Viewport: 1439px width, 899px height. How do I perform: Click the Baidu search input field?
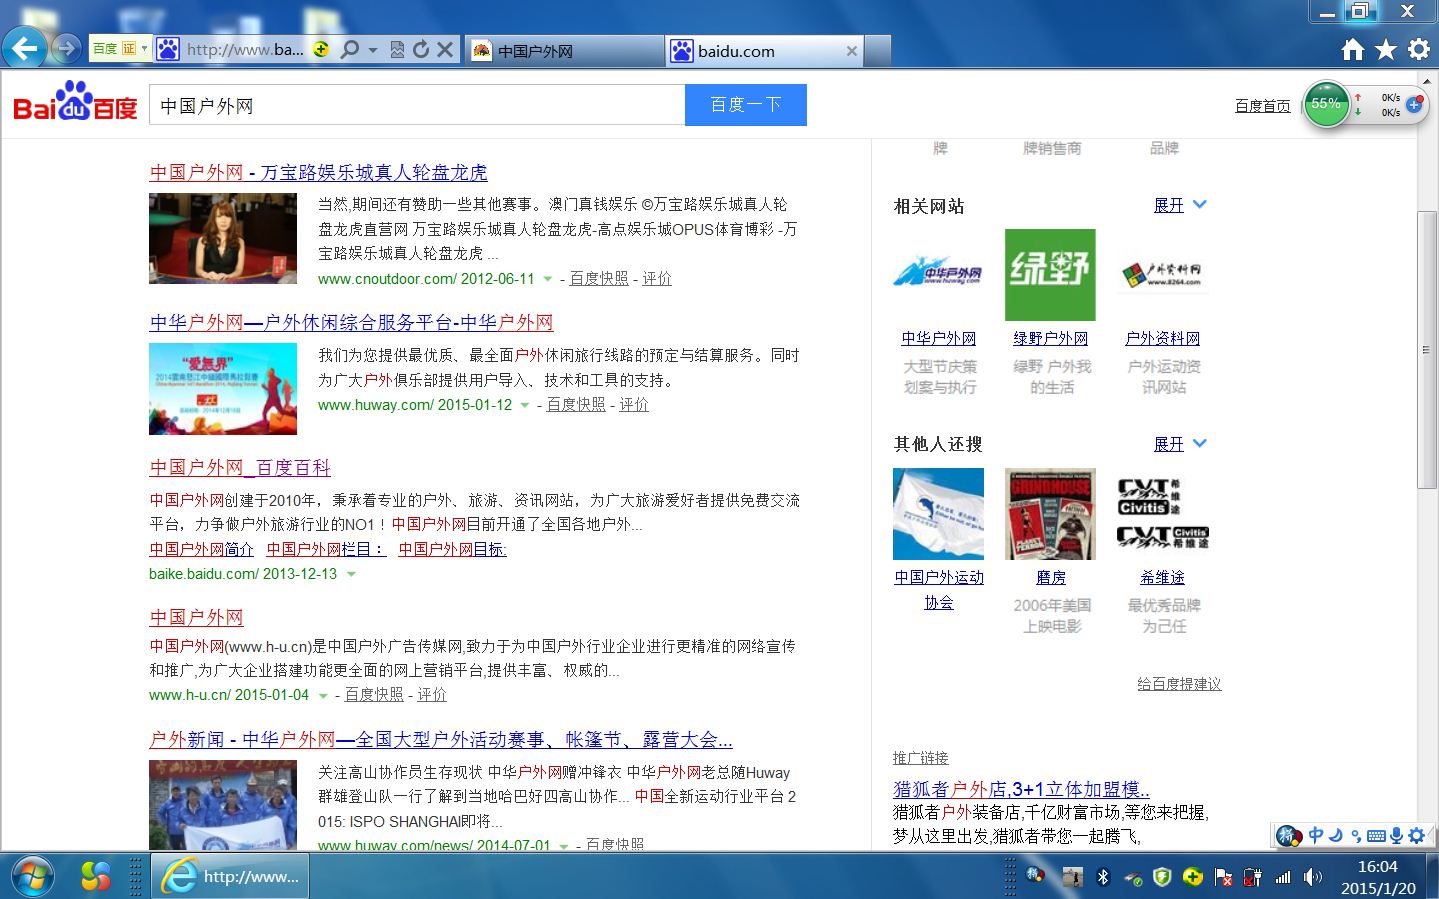click(417, 105)
